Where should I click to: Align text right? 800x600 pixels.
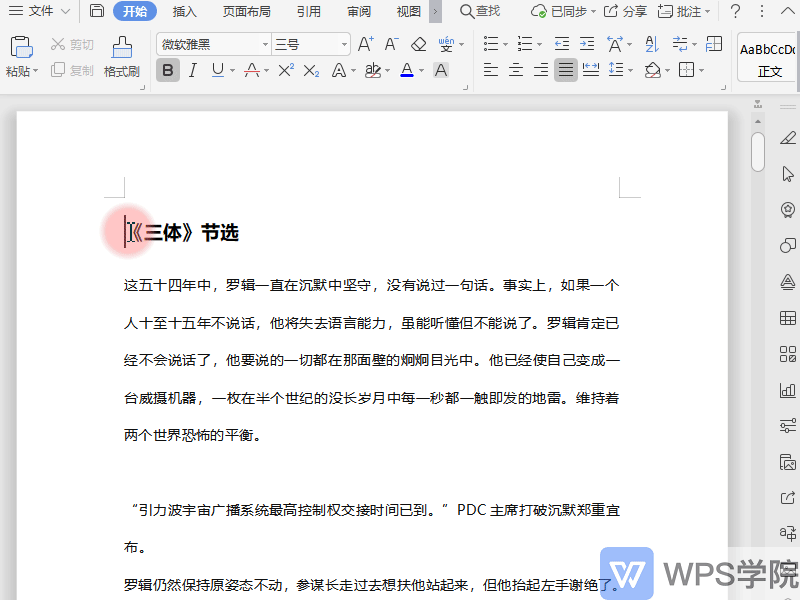pos(541,69)
